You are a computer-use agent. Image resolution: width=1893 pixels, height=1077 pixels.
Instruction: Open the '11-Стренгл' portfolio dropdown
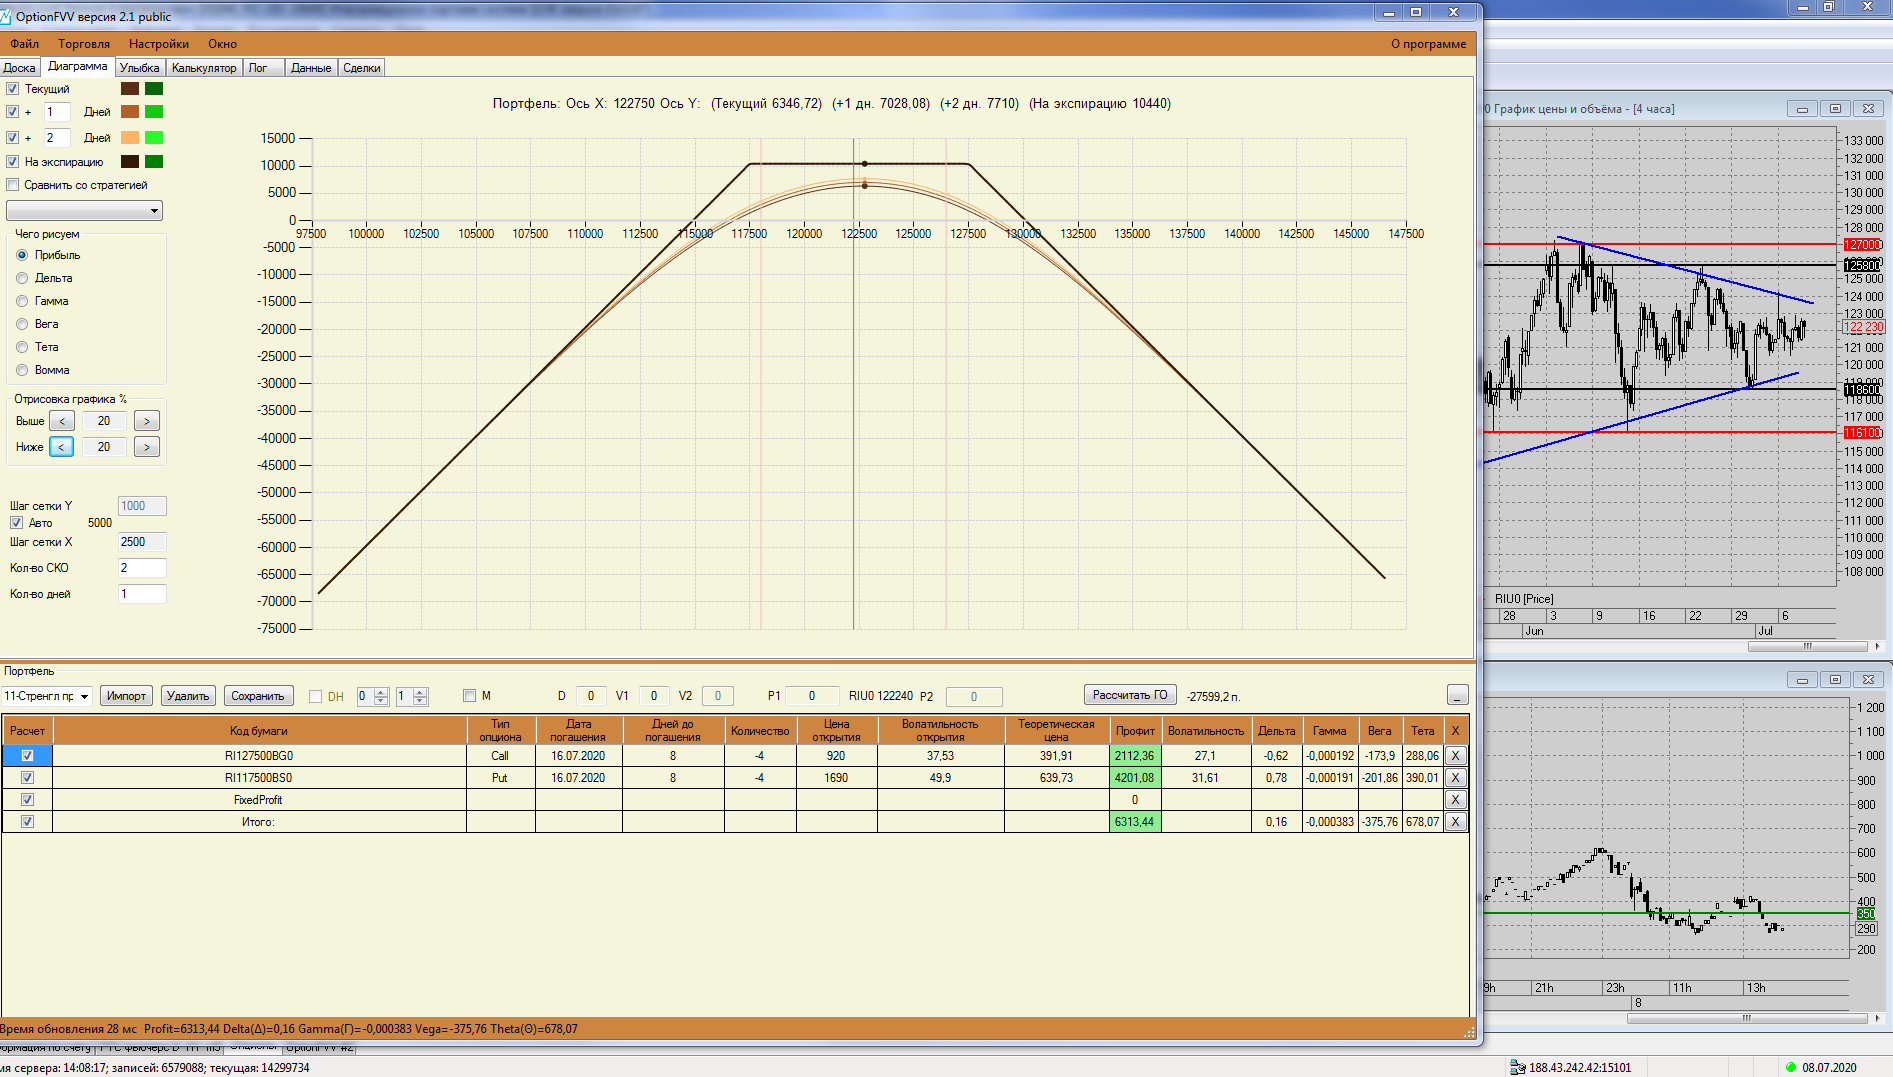85,696
